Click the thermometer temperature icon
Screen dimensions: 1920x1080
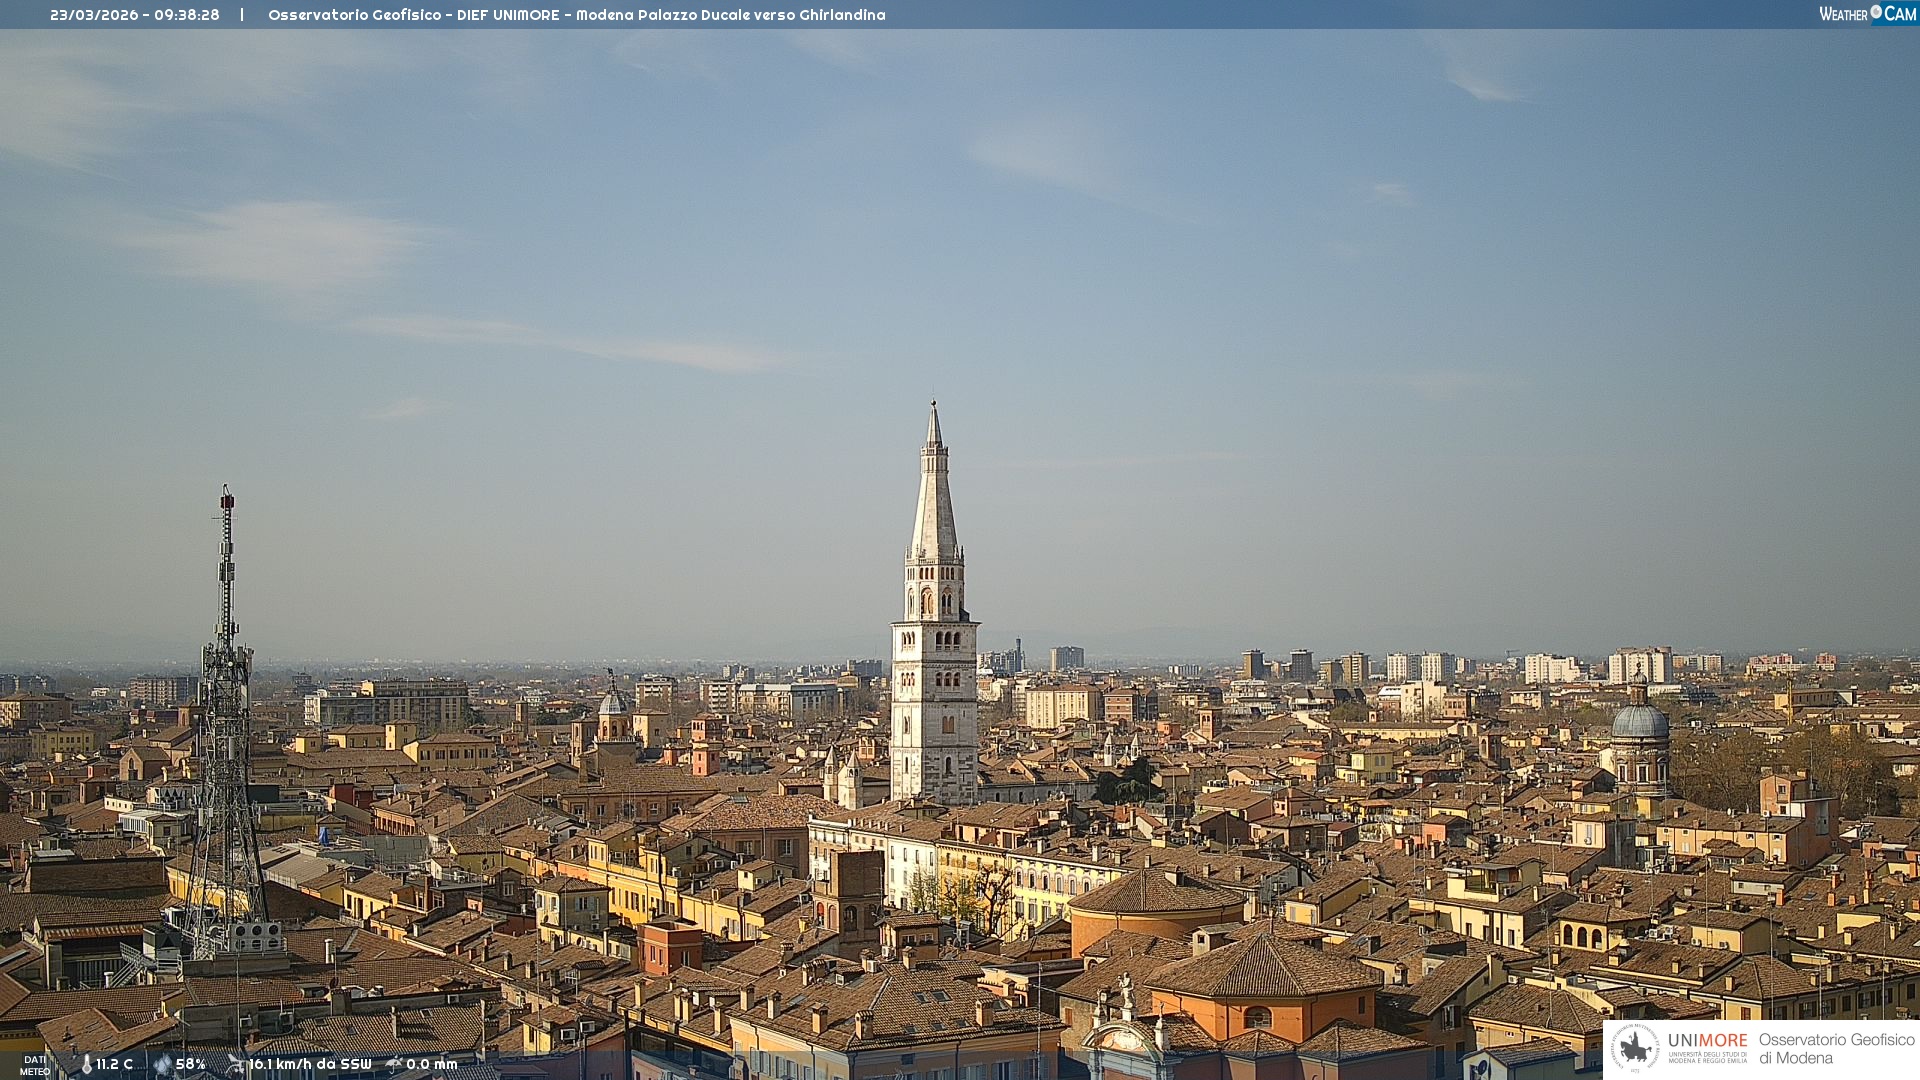click(86, 1065)
